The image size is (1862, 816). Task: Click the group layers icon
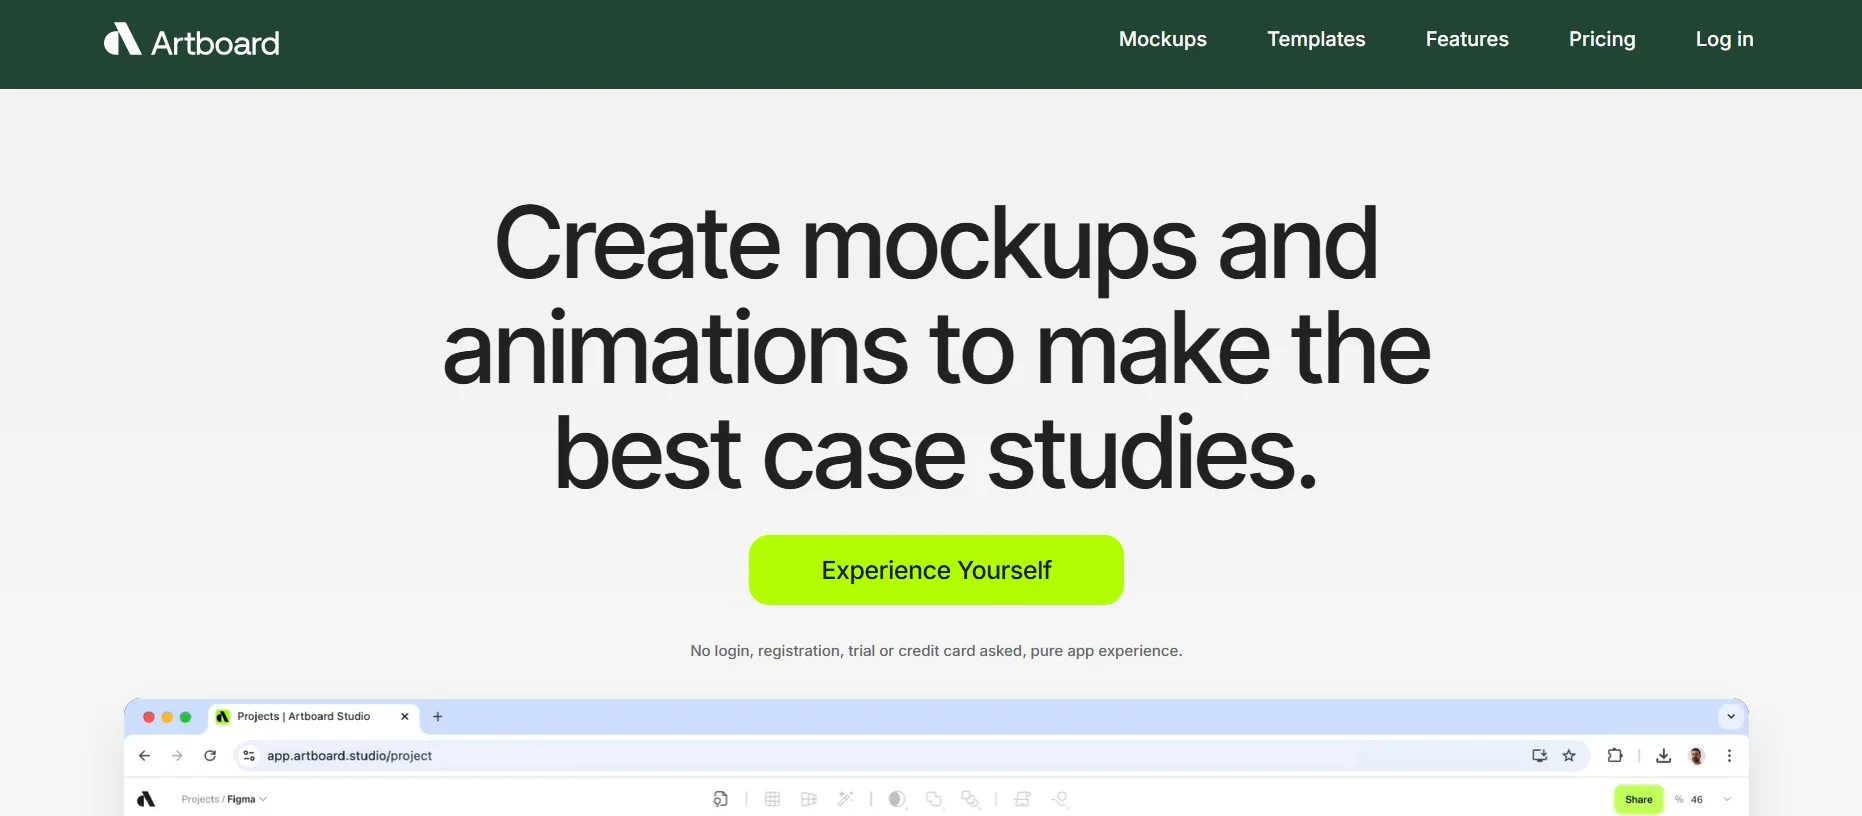(970, 799)
